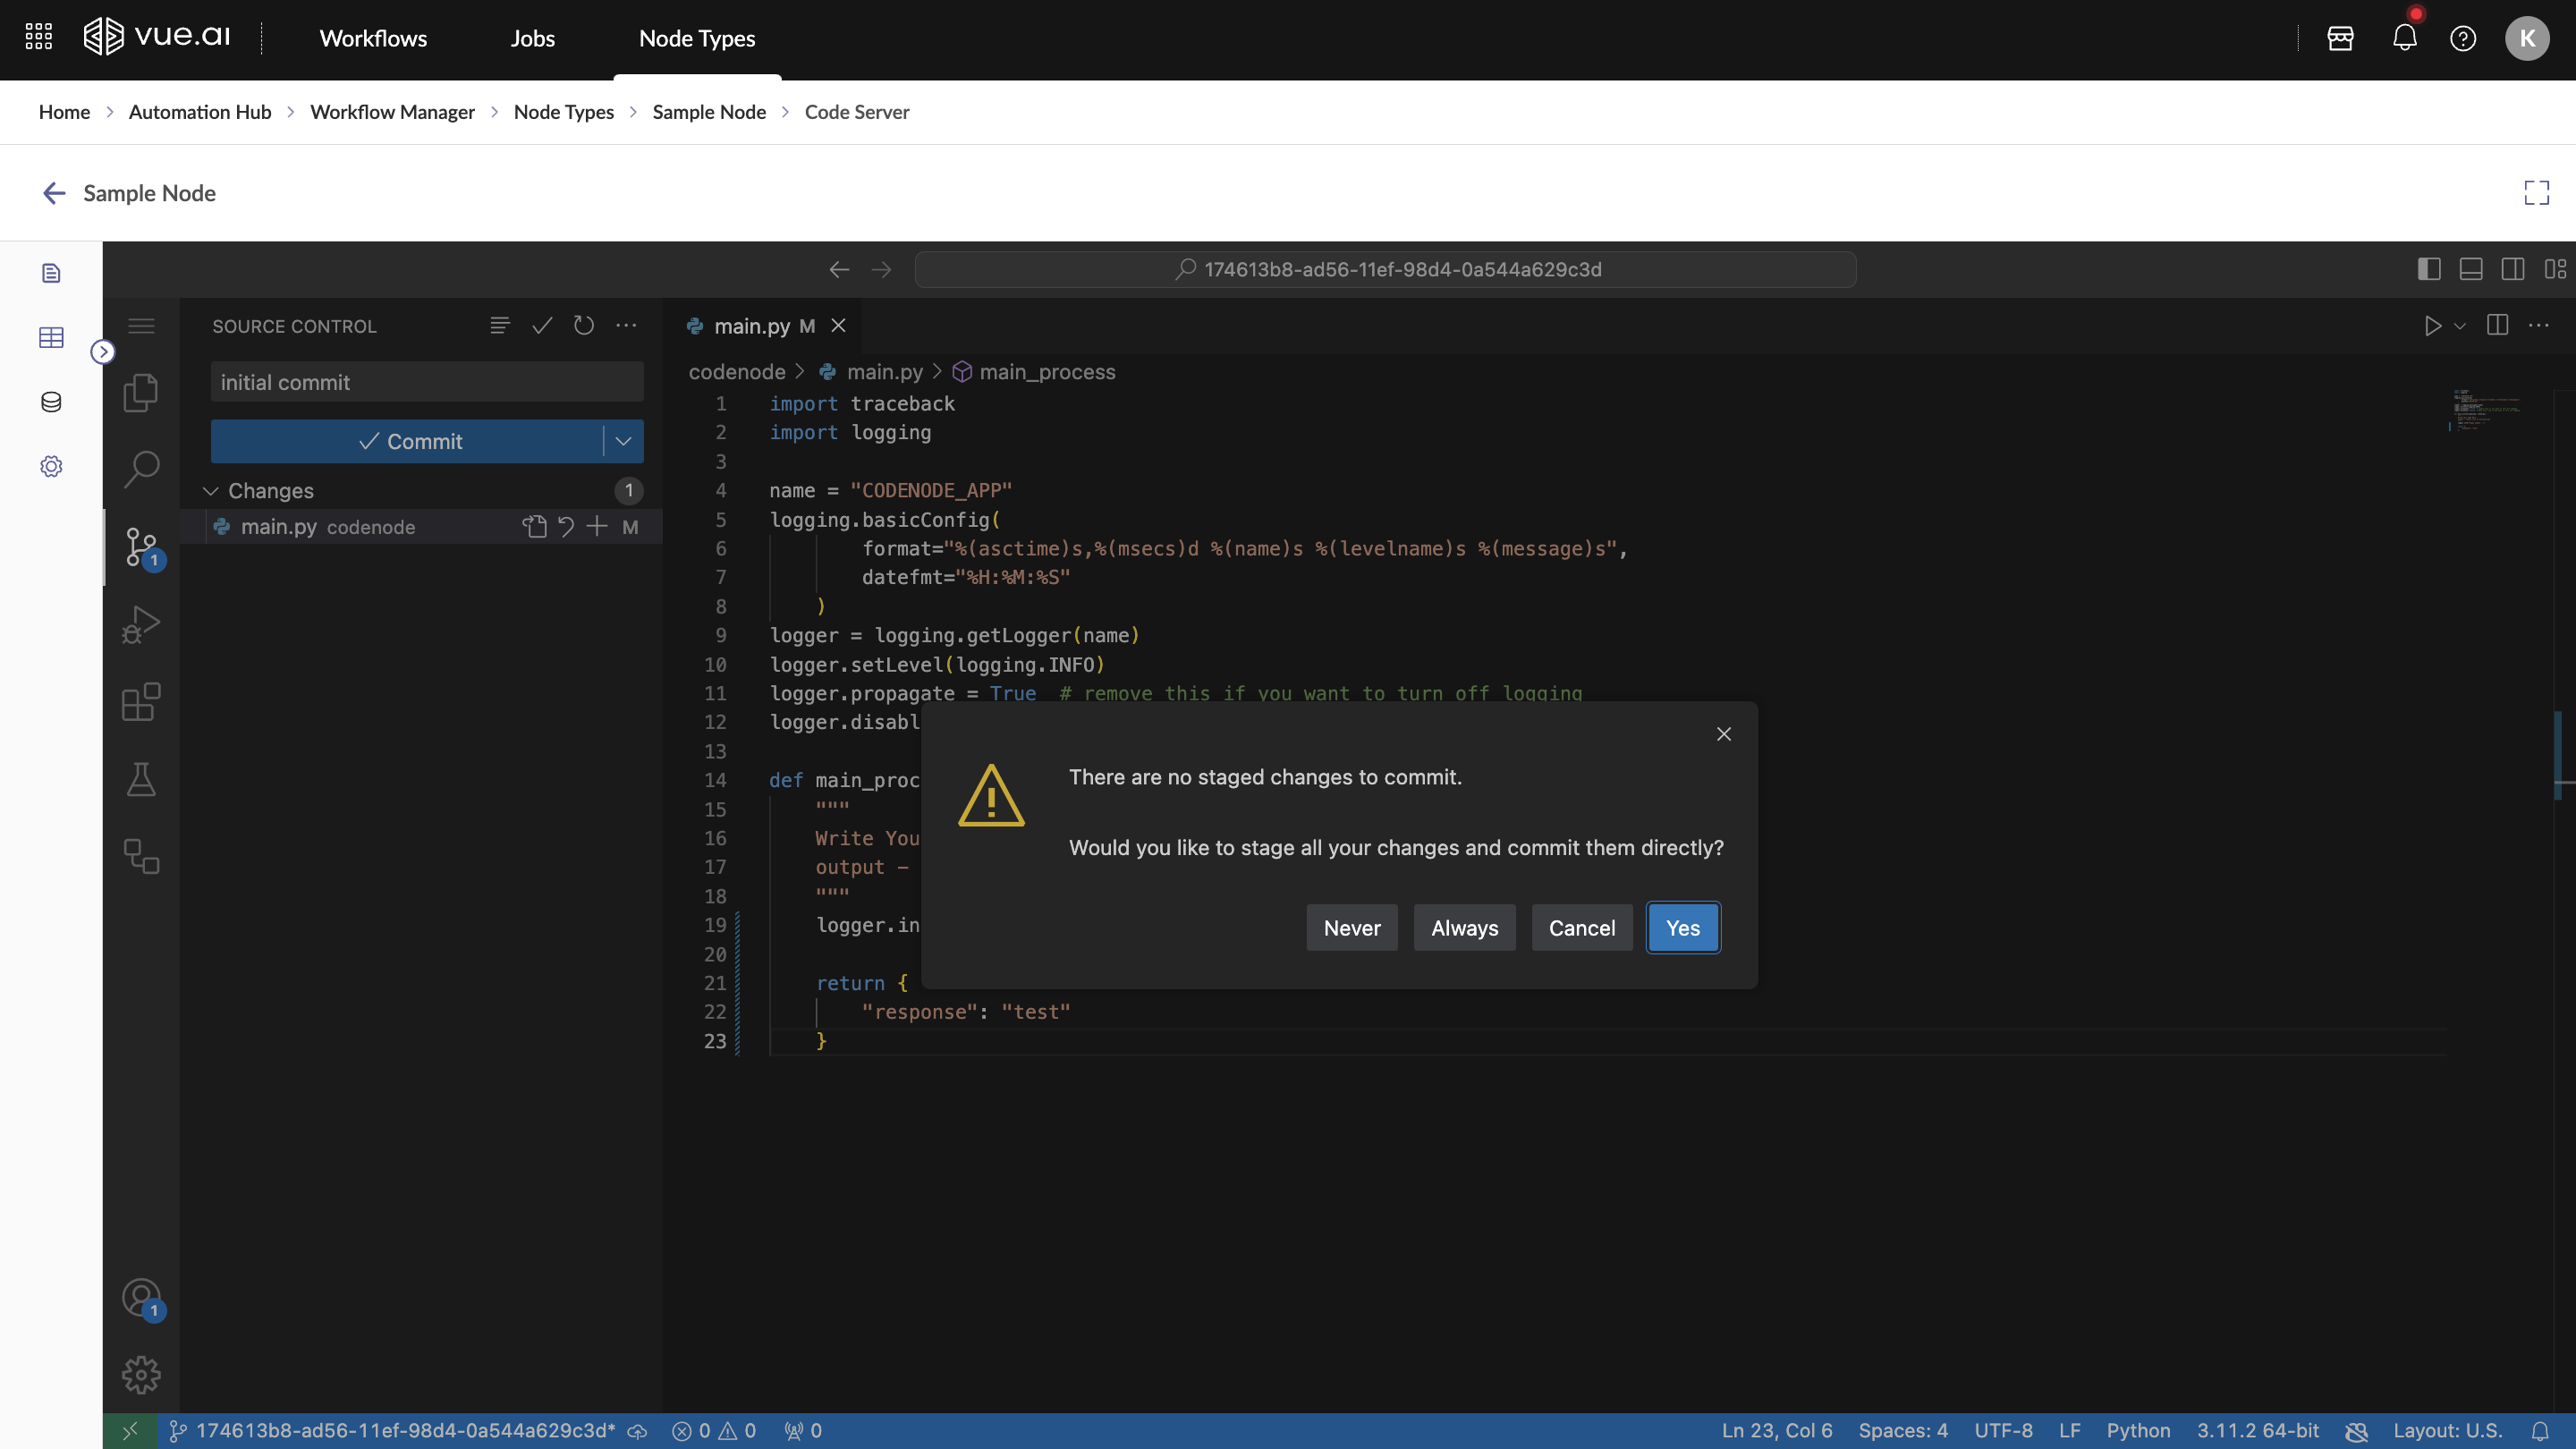This screenshot has height=1449, width=2576.
Task: Open the Testing flask icon
Action: click(x=141, y=779)
